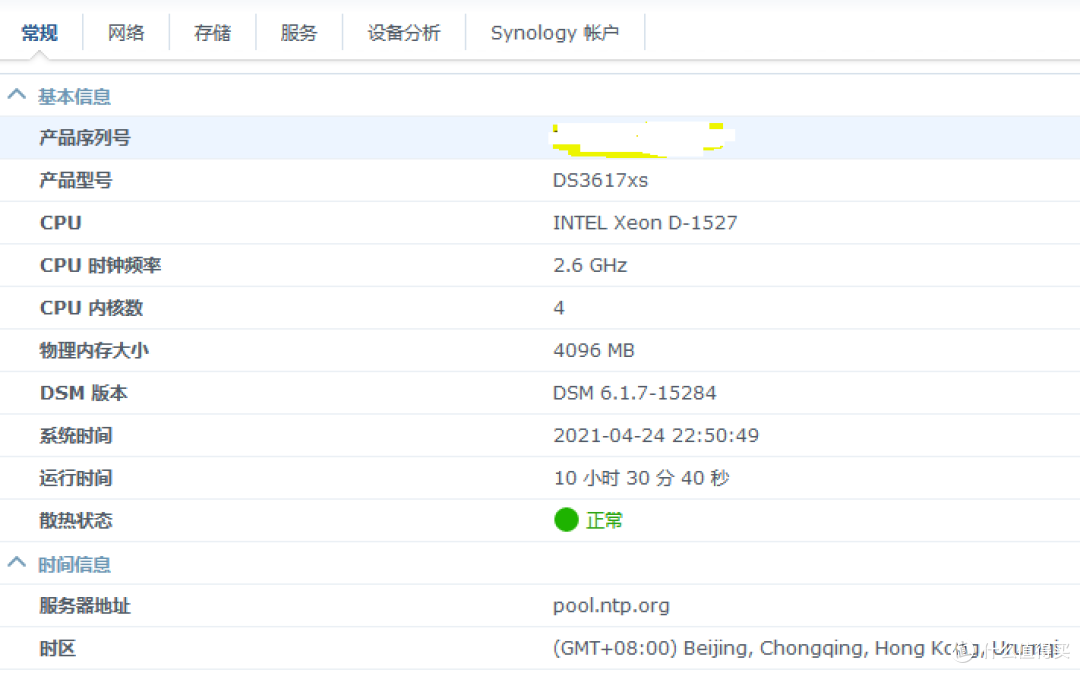Screen dimensions: 1080x673
Task: Click the pool.ntp.org server address
Action: 611,606
